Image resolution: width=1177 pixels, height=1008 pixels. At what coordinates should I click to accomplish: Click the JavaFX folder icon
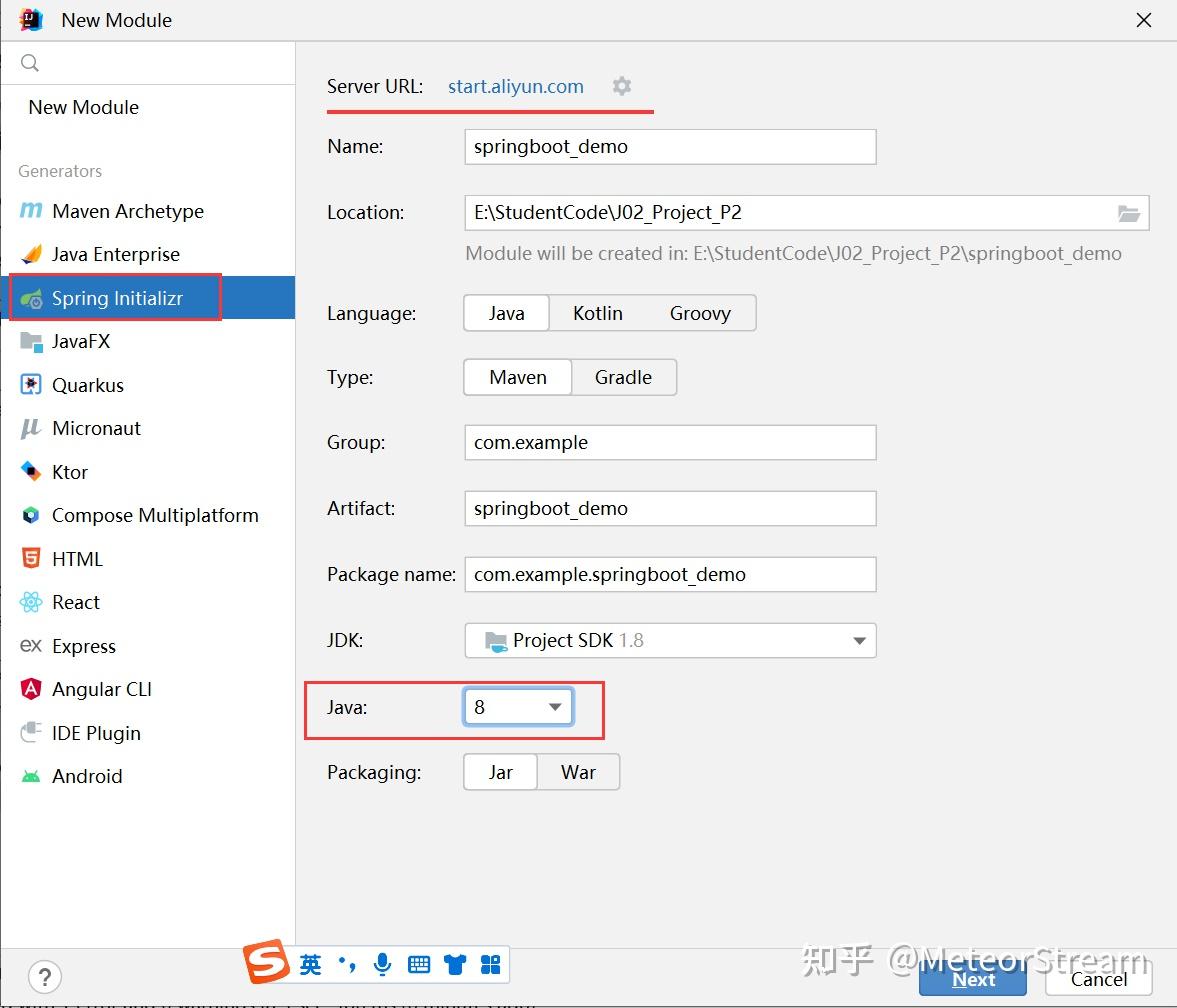click(31, 342)
